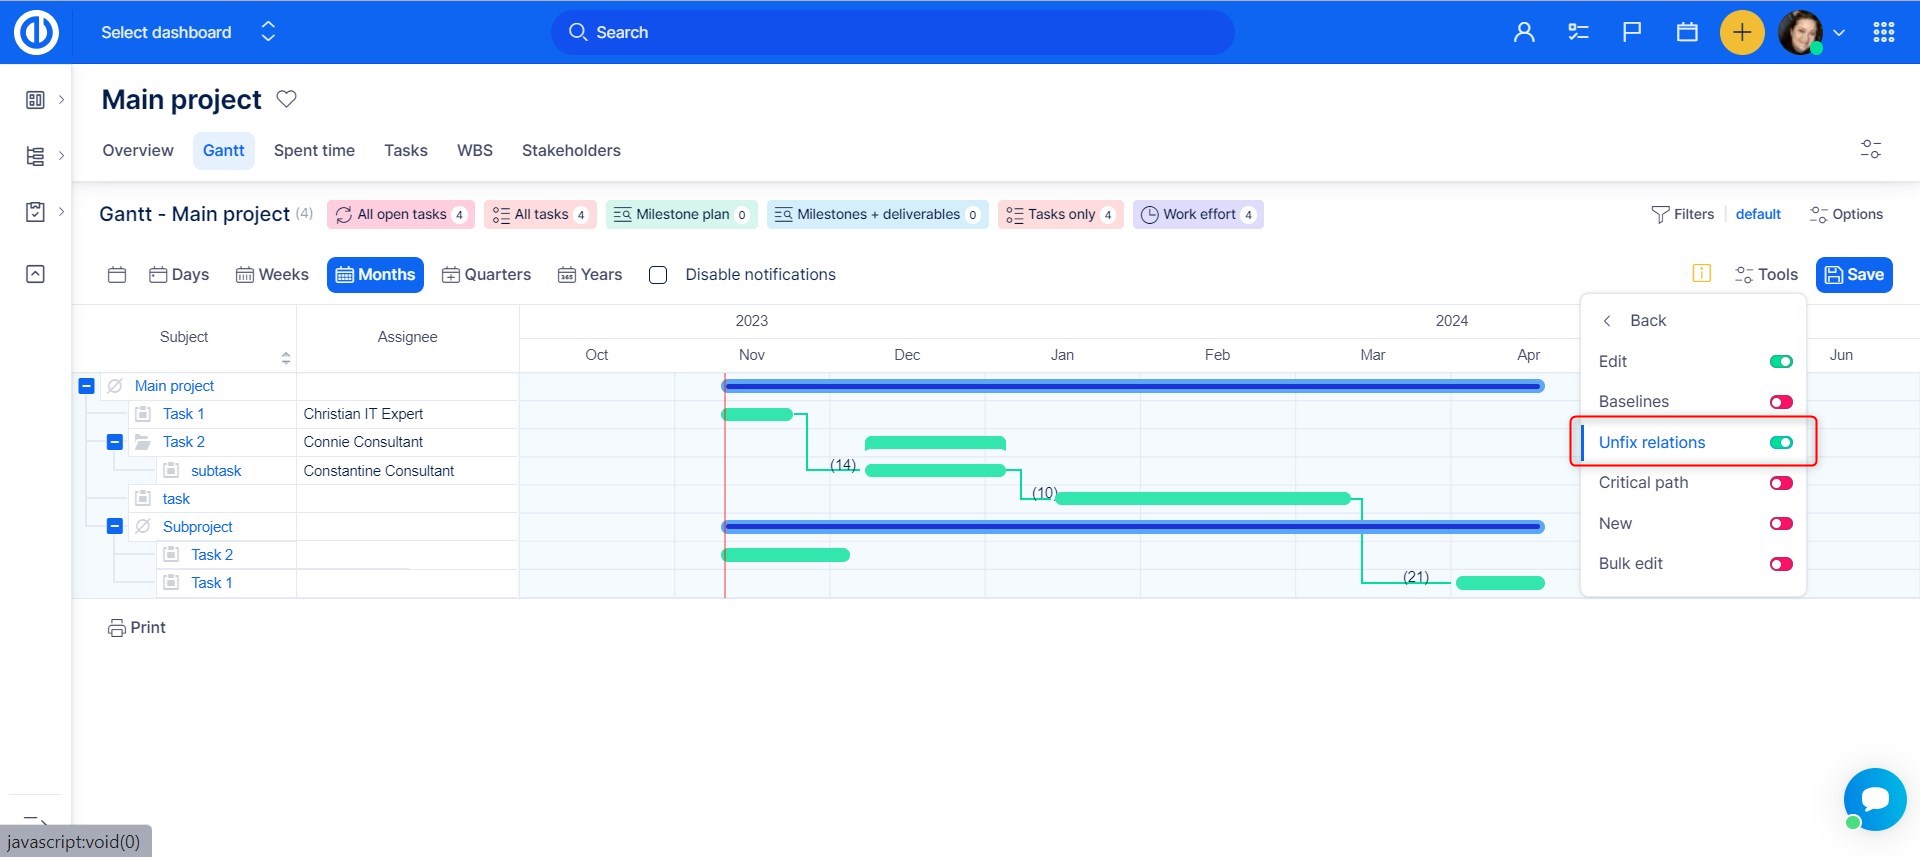Open the user profile icon
The height and width of the screenshot is (857, 1920).
(1523, 33)
